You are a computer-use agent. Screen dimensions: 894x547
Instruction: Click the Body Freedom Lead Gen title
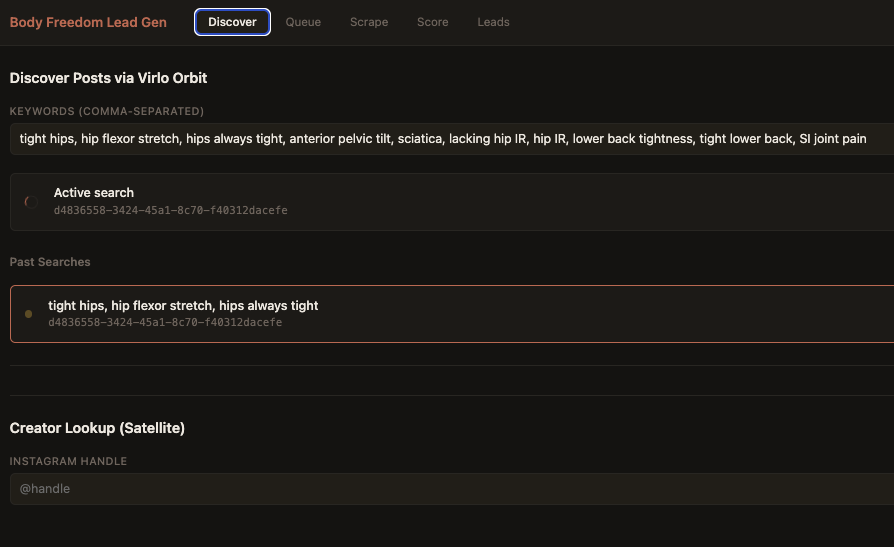coord(88,22)
